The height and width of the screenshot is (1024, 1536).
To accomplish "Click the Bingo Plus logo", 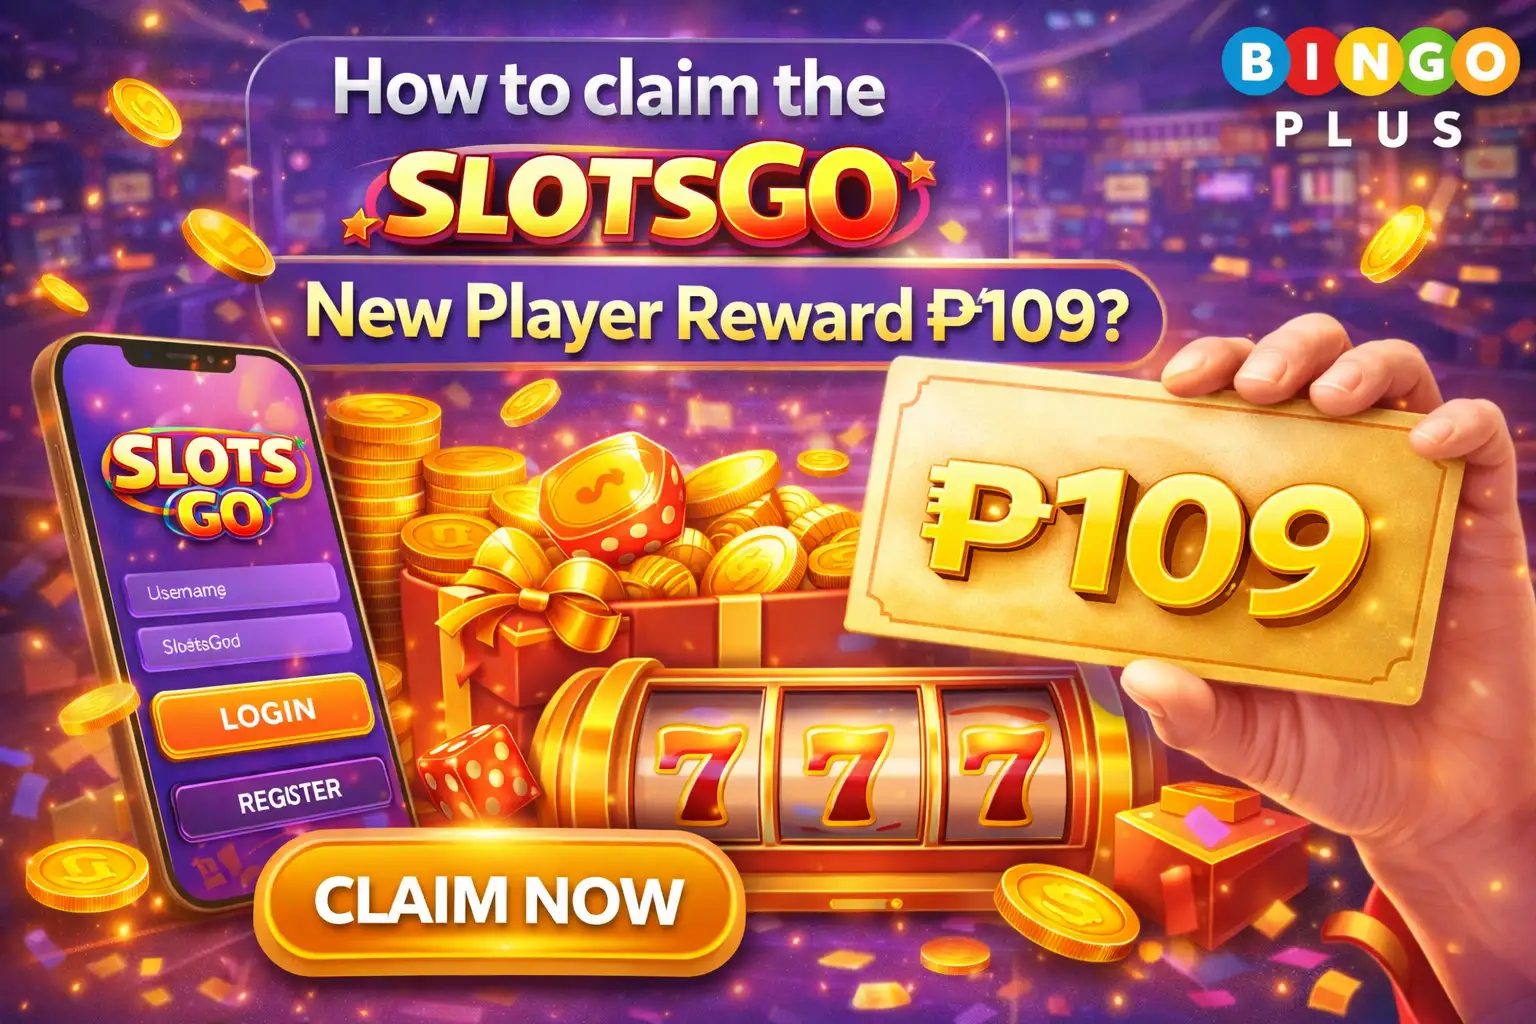I will point(1369,89).
